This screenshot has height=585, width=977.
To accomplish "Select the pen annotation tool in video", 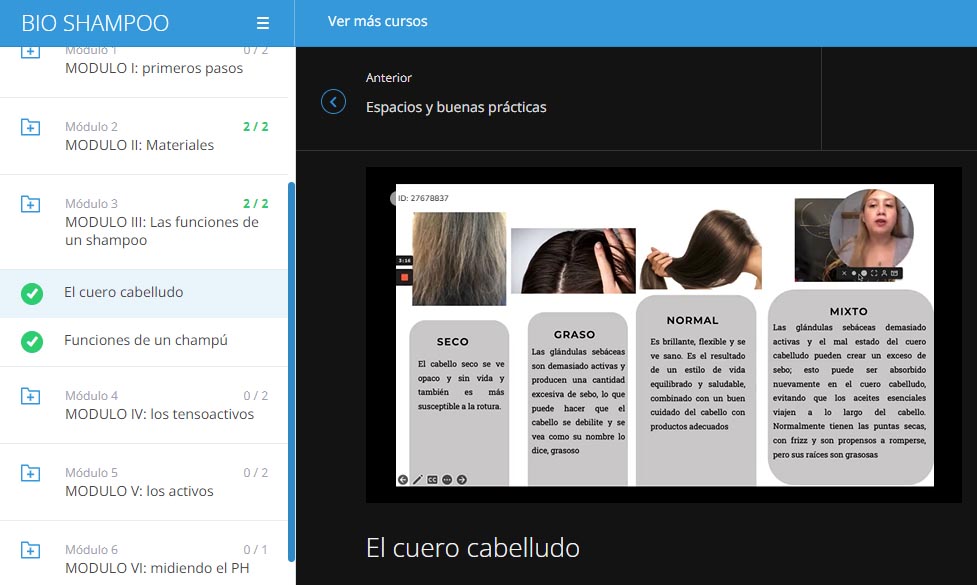I will pos(418,480).
